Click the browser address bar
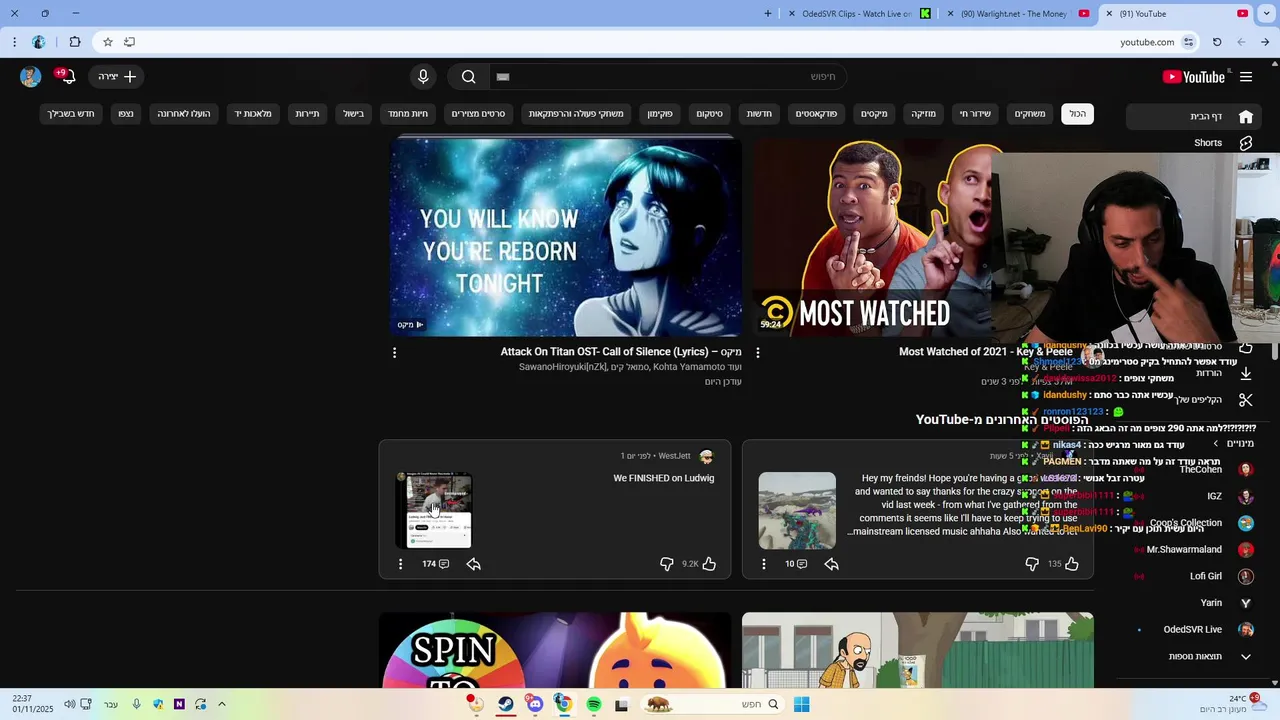 [660, 42]
